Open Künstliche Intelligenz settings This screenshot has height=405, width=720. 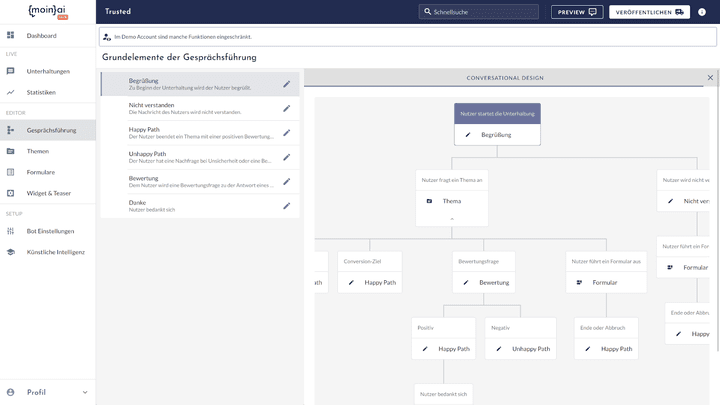point(55,252)
